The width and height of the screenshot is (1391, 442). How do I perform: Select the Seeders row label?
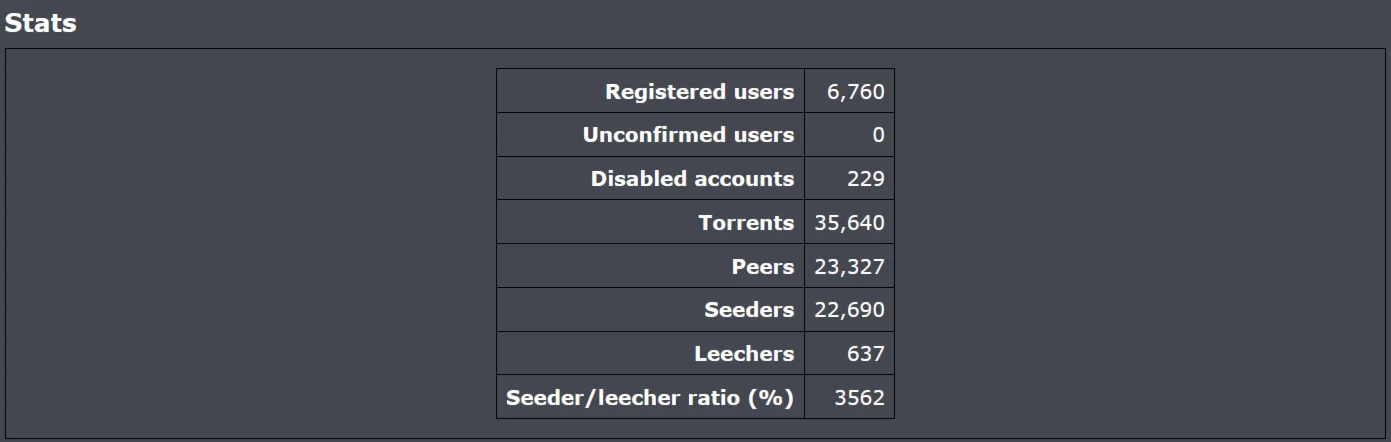tap(749, 310)
